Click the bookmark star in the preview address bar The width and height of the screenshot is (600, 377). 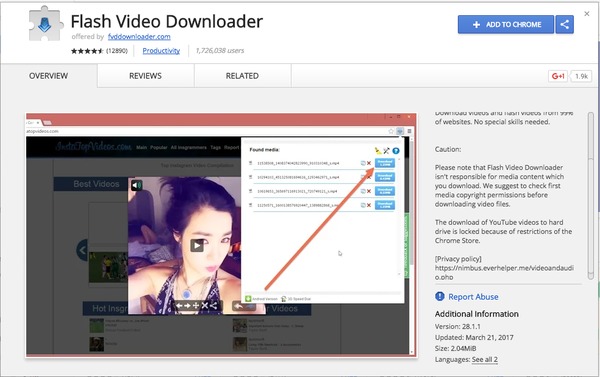[391, 131]
